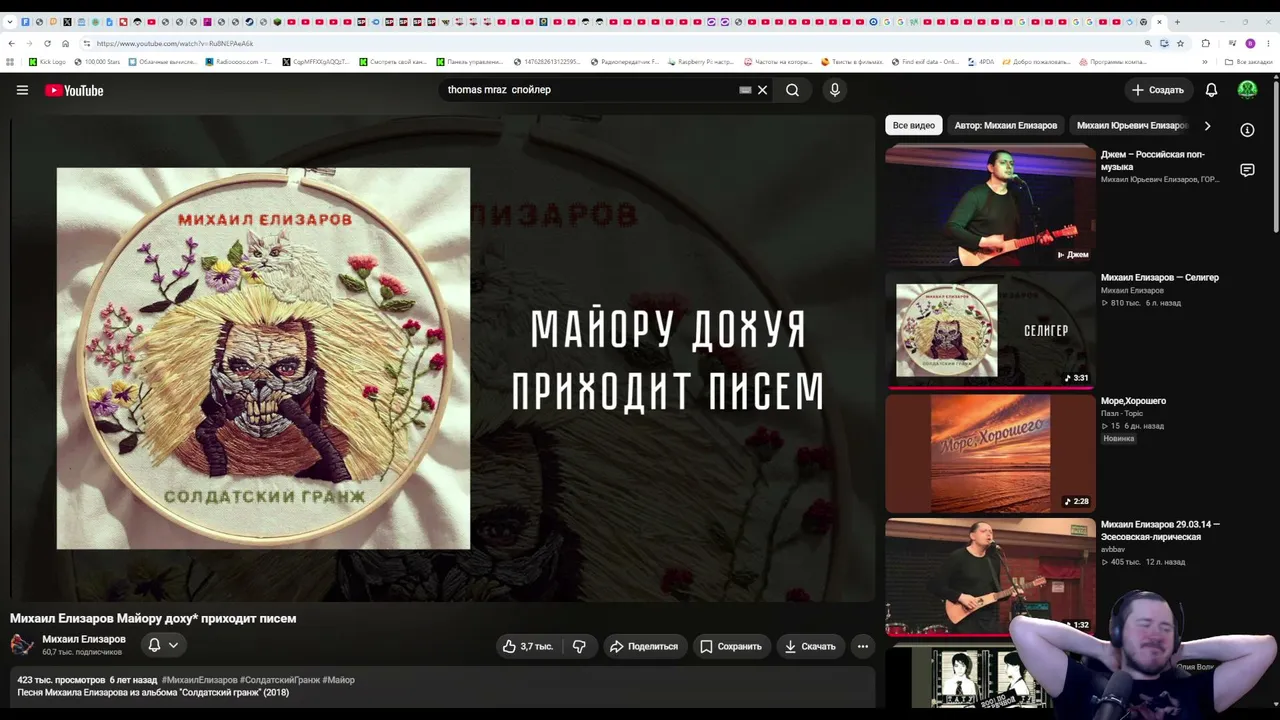Dislike the video with thumbs down
The width and height of the screenshot is (1280, 720).
tap(579, 646)
